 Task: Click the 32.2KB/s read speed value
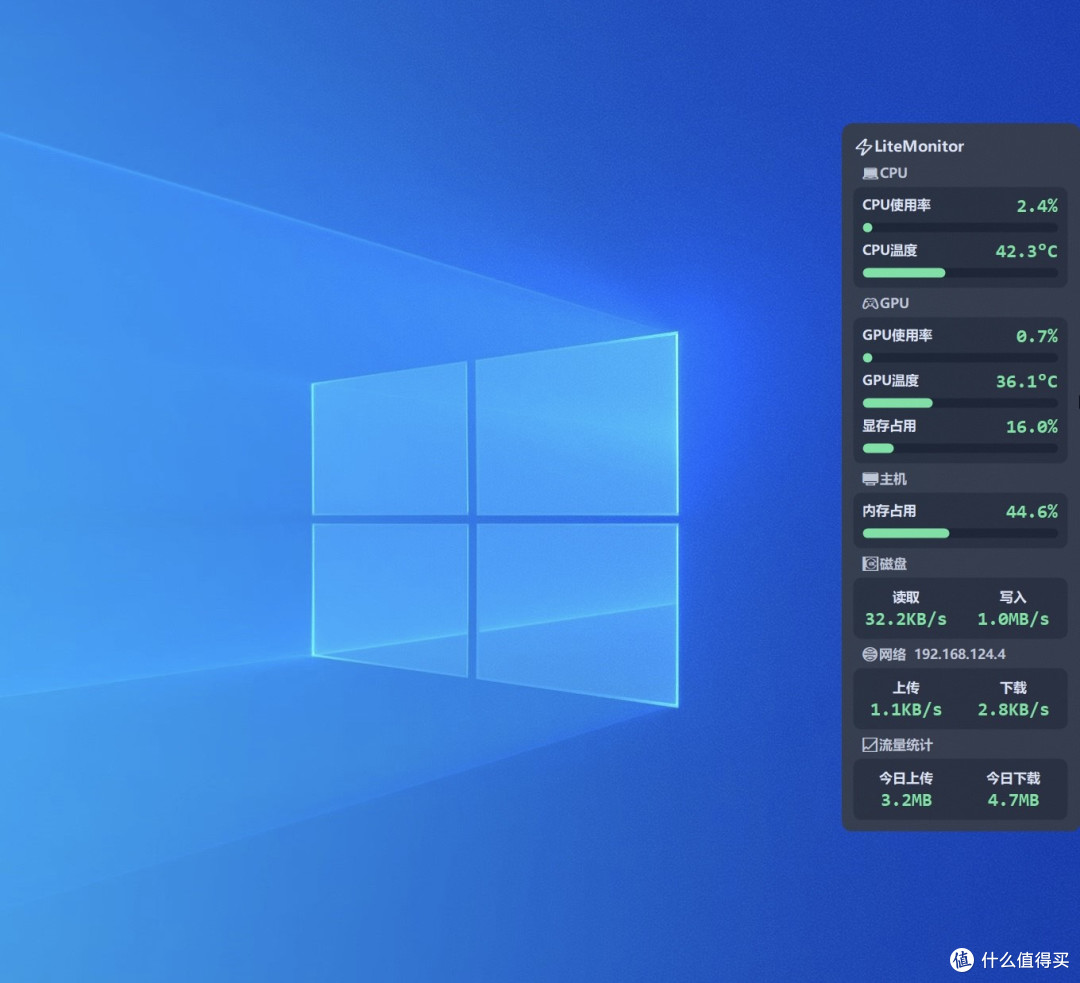(x=906, y=619)
